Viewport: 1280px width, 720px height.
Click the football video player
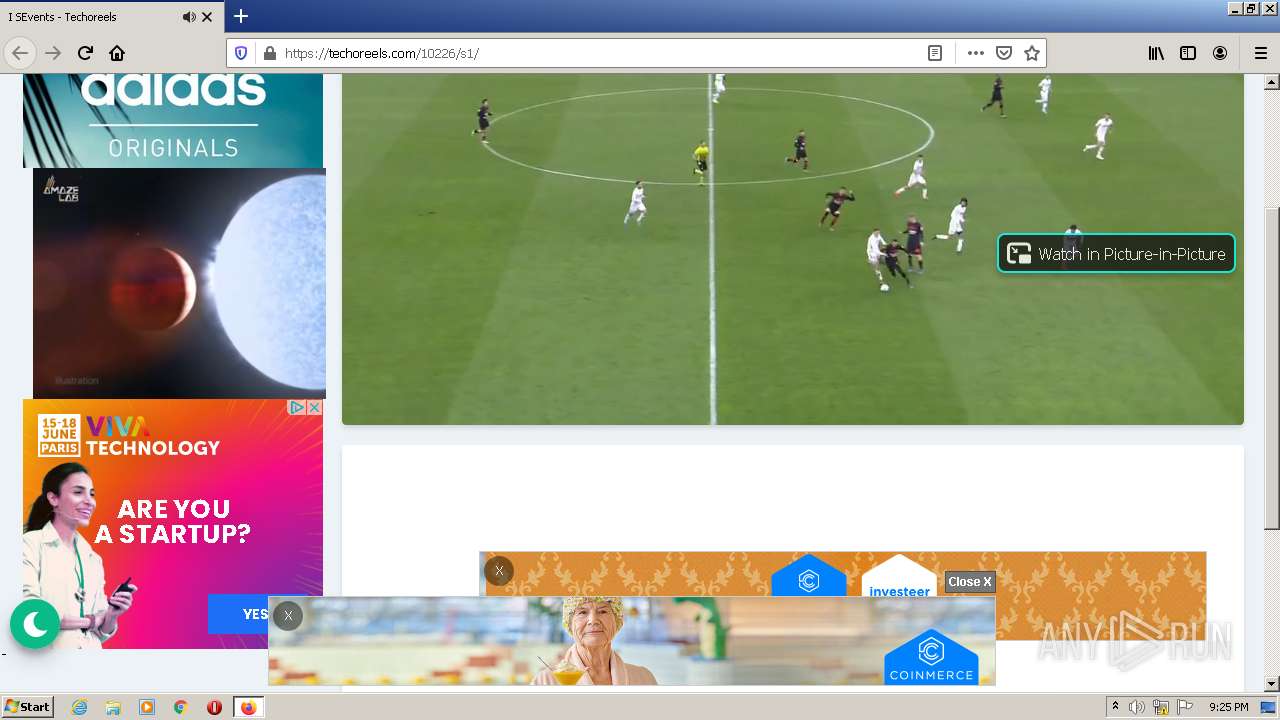tap(793, 249)
